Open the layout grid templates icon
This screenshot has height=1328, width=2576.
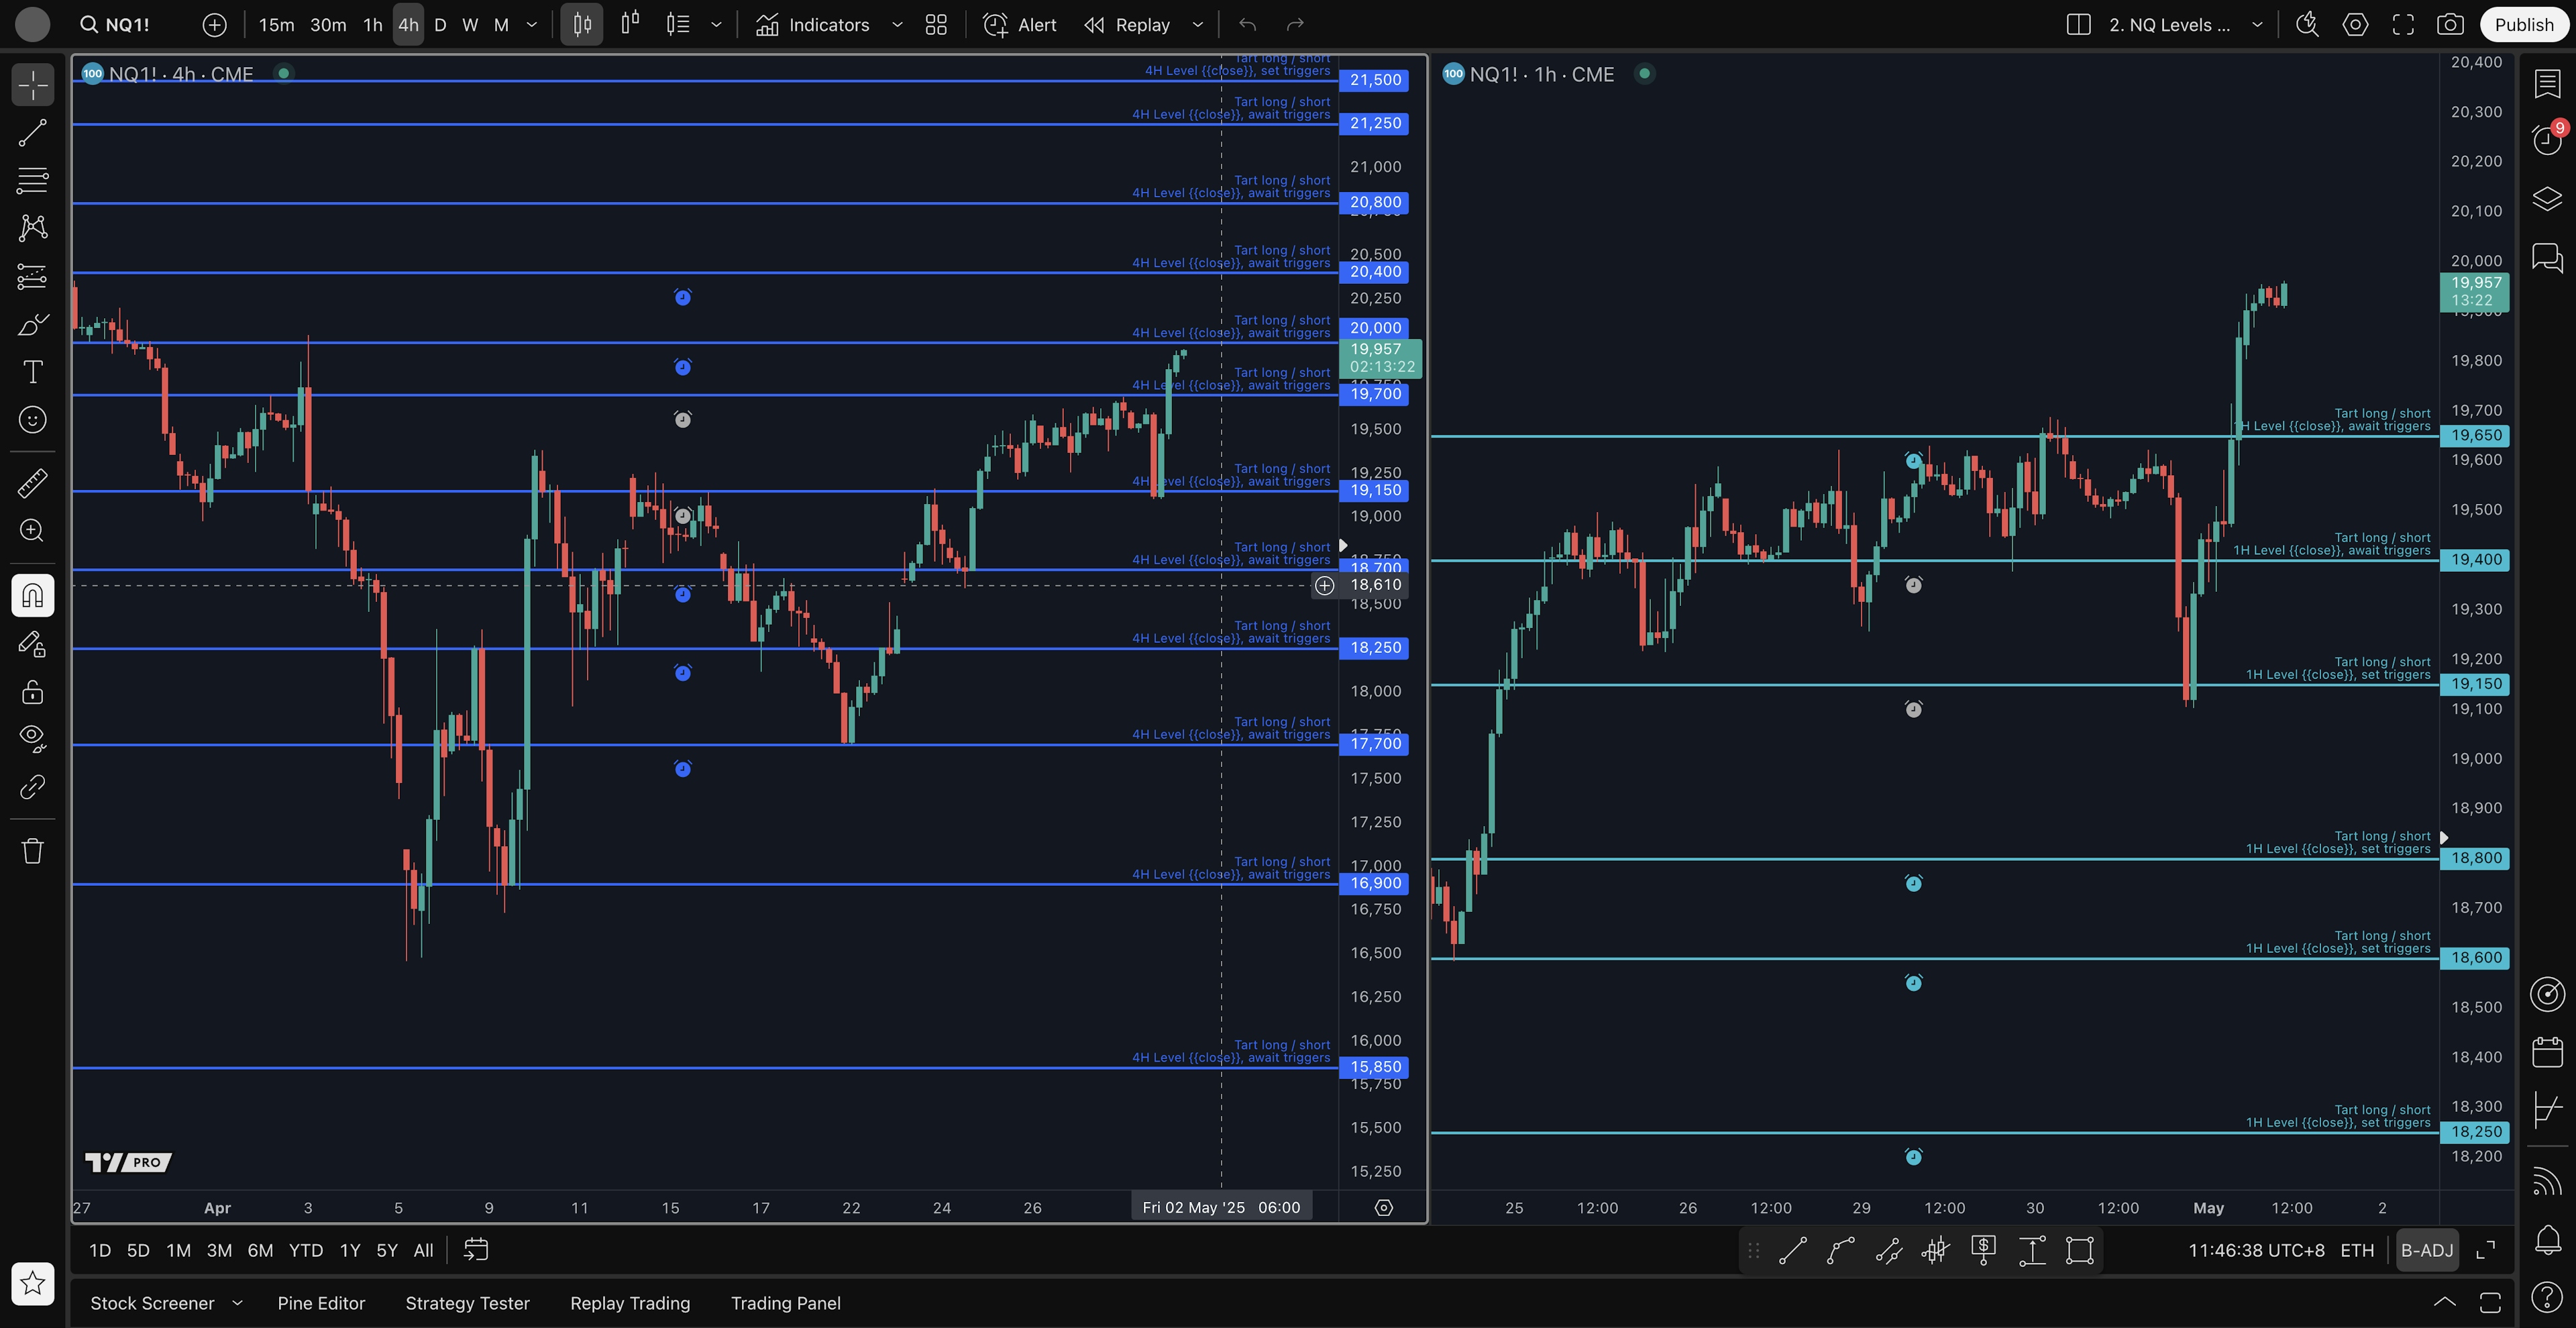[936, 25]
